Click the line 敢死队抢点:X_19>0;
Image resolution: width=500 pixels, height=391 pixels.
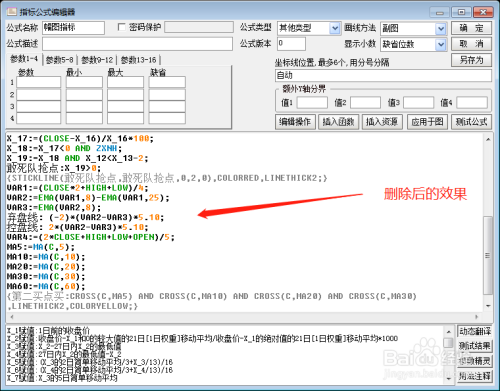tap(54, 168)
